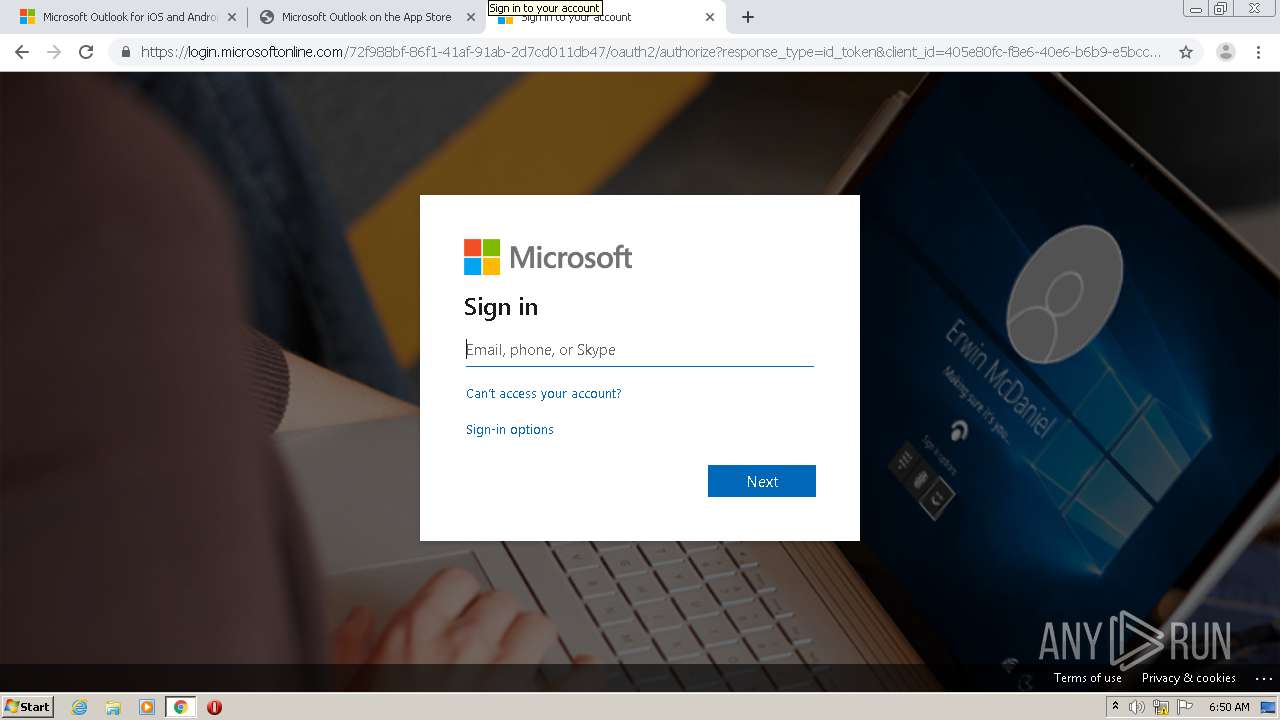Click the red Opera taskbar icon
Screen dimensions: 1280x720
coord(214,707)
